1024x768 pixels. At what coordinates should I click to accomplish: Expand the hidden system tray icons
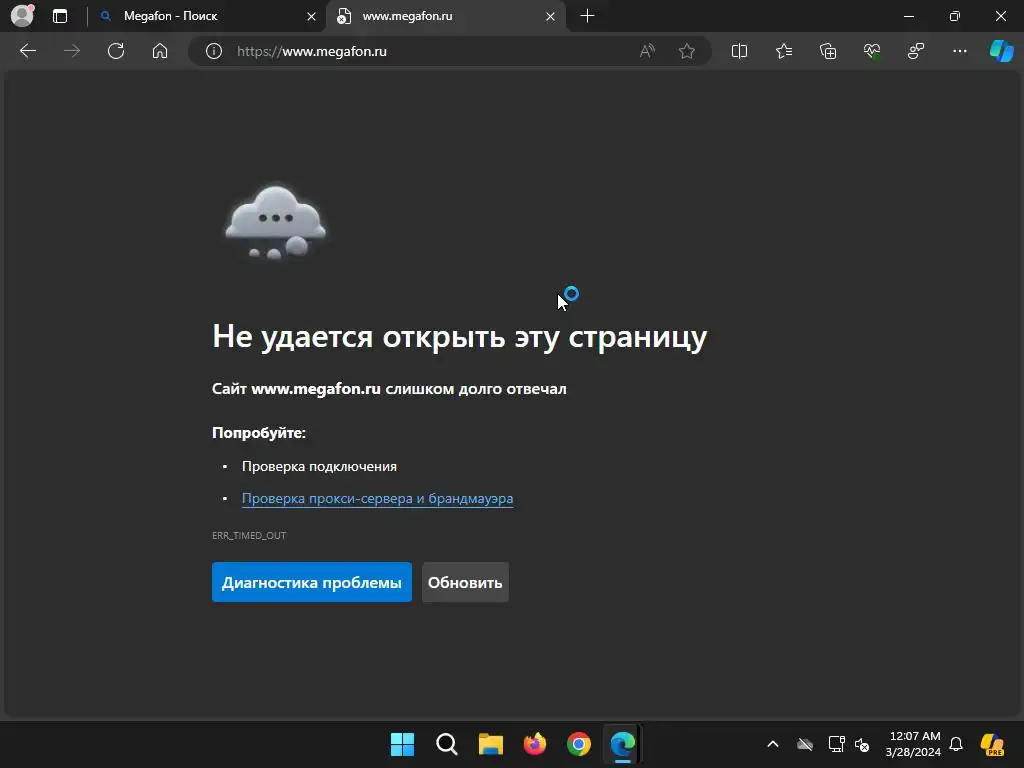(x=773, y=744)
